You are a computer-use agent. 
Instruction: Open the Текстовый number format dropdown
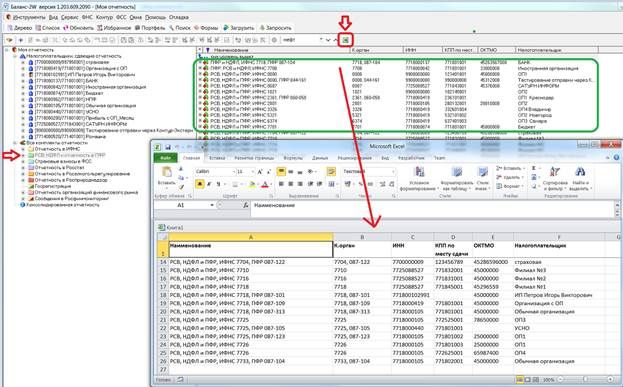click(393, 171)
